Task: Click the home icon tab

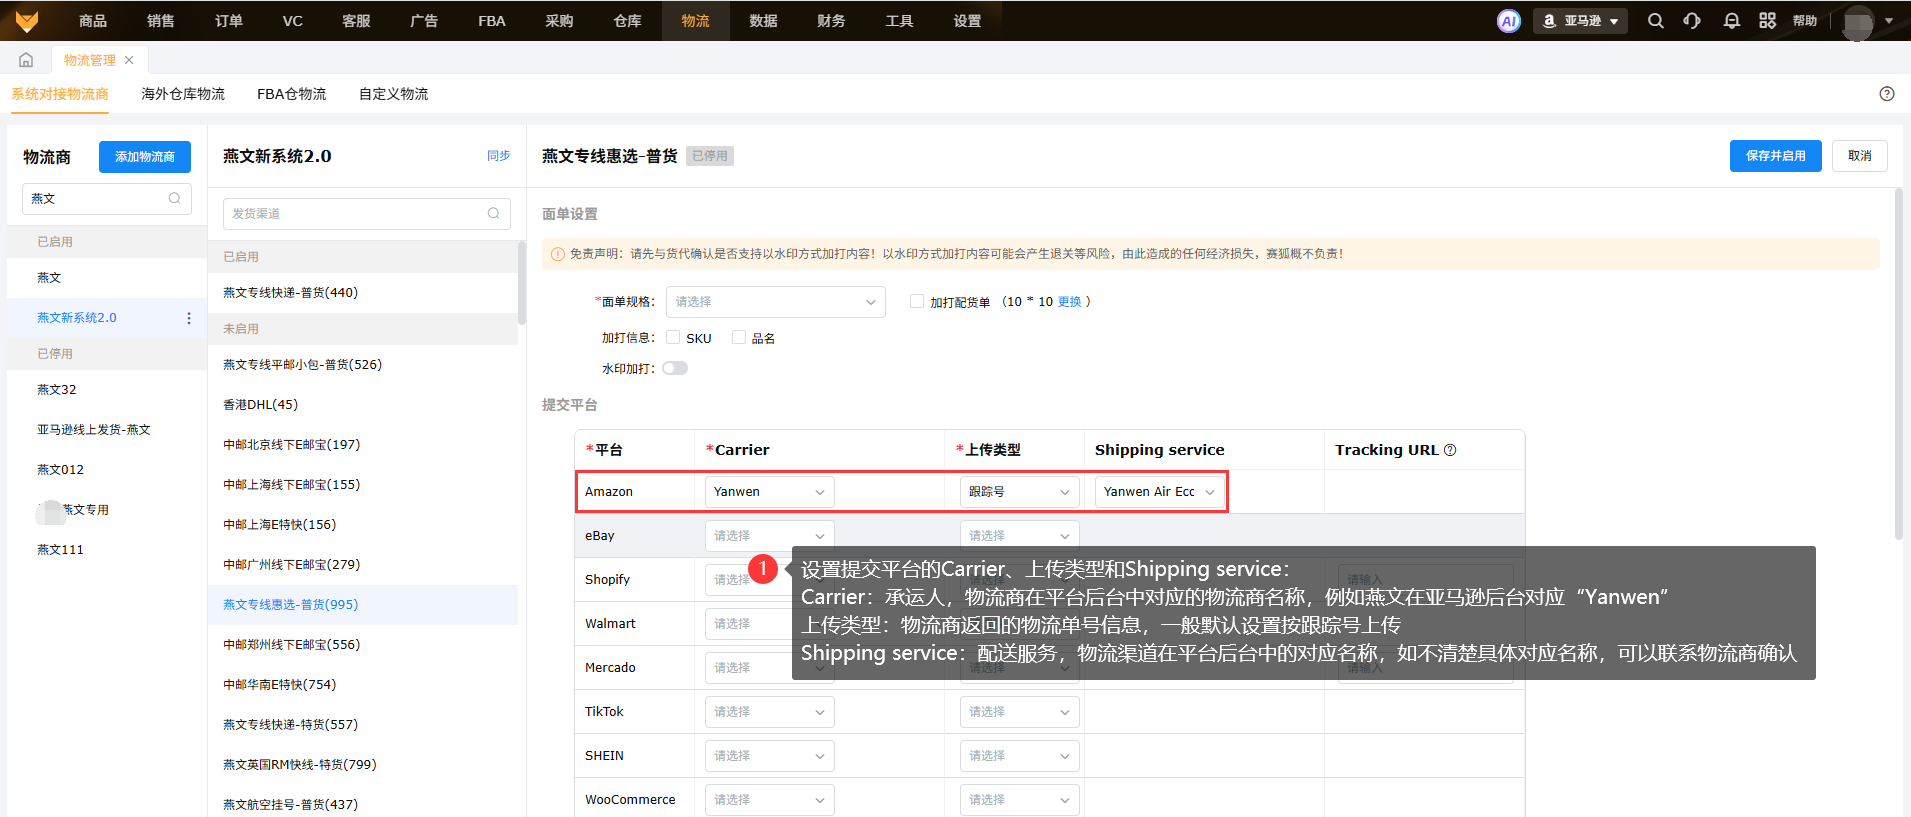Action: [x=26, y=60]
